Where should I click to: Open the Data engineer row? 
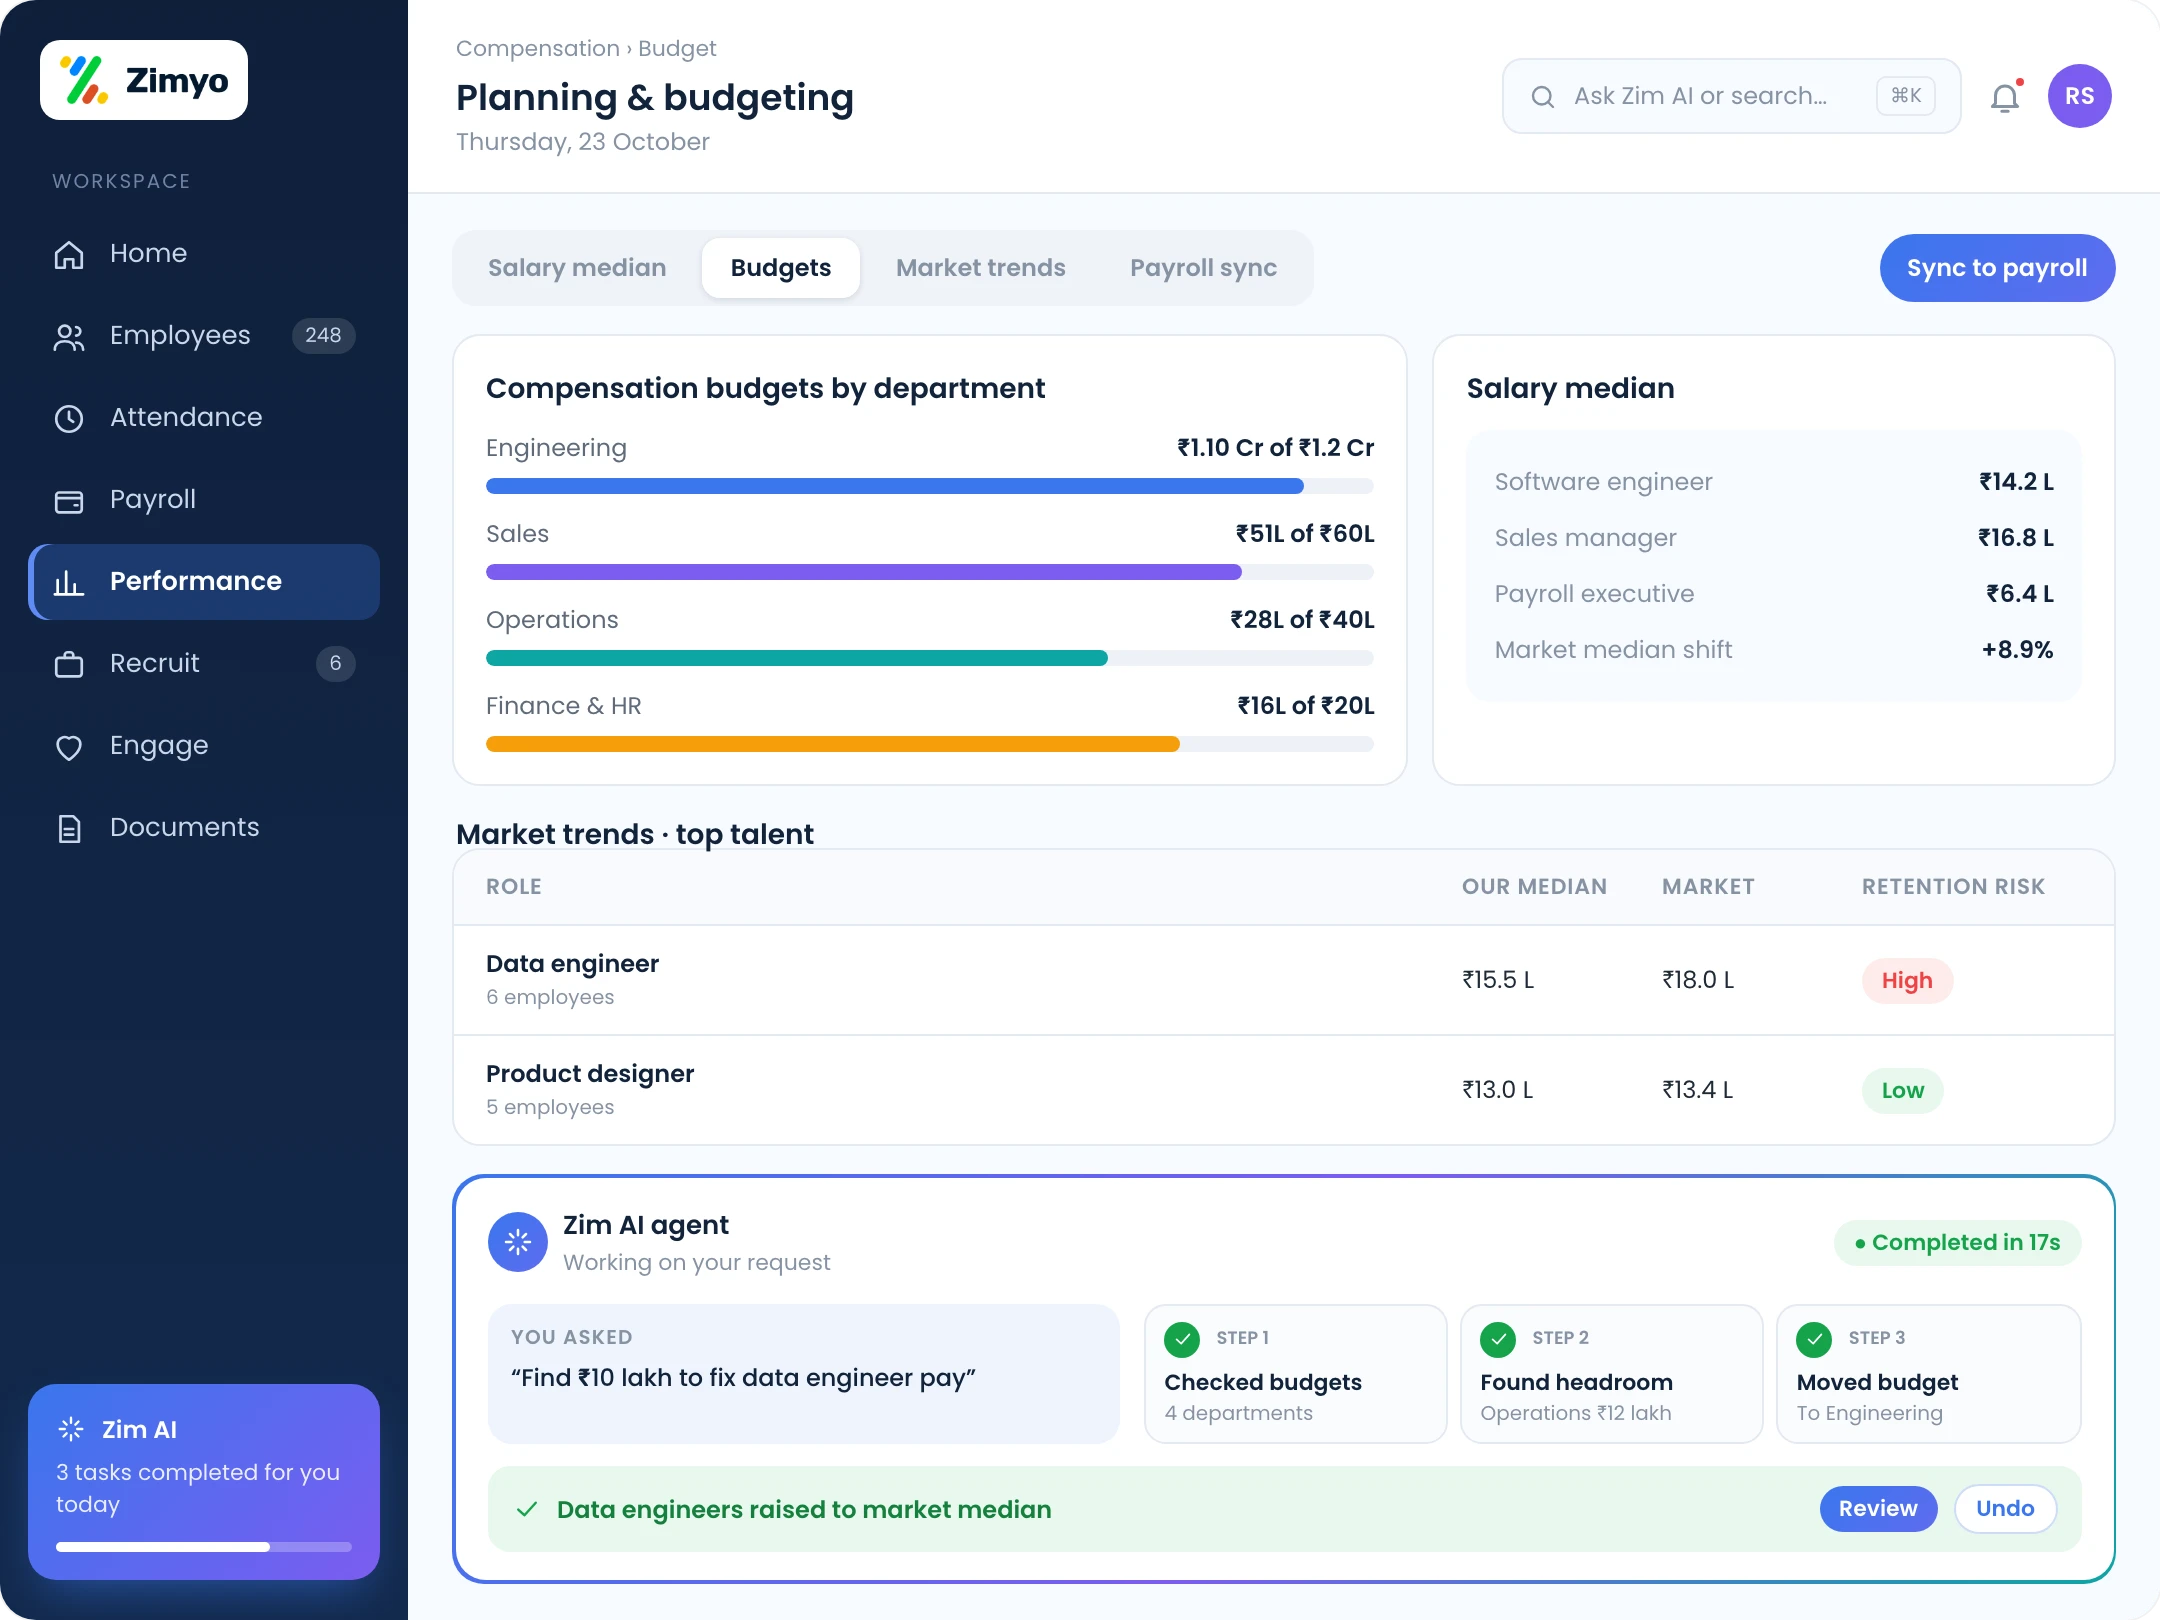click(x=1284, y=980)
